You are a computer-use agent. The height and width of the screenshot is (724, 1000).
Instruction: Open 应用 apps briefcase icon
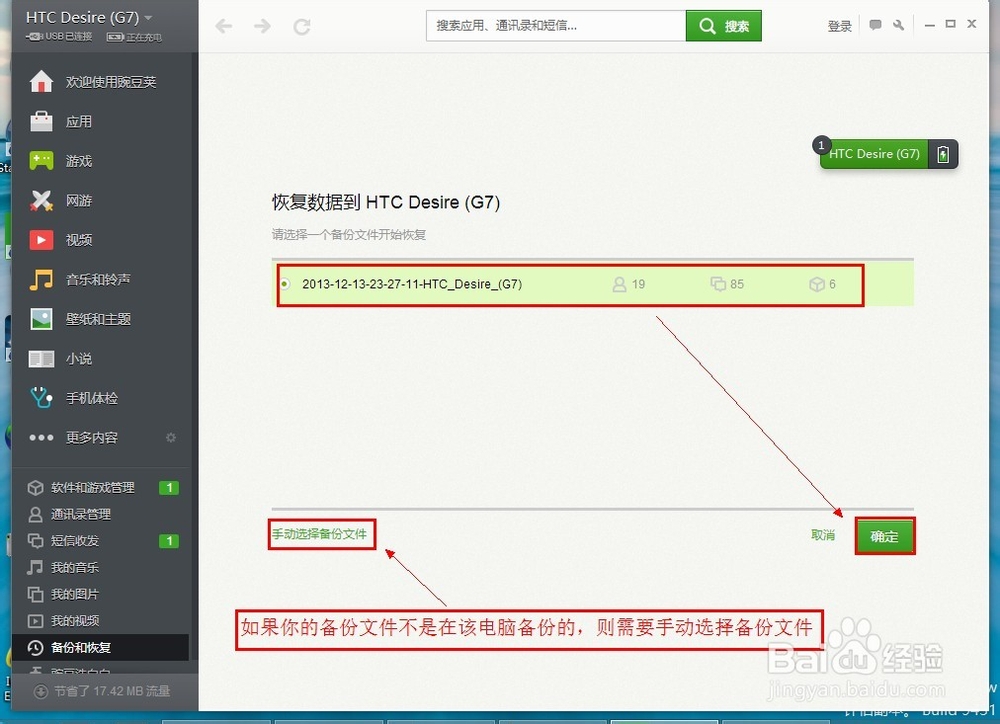coord(41,121)
